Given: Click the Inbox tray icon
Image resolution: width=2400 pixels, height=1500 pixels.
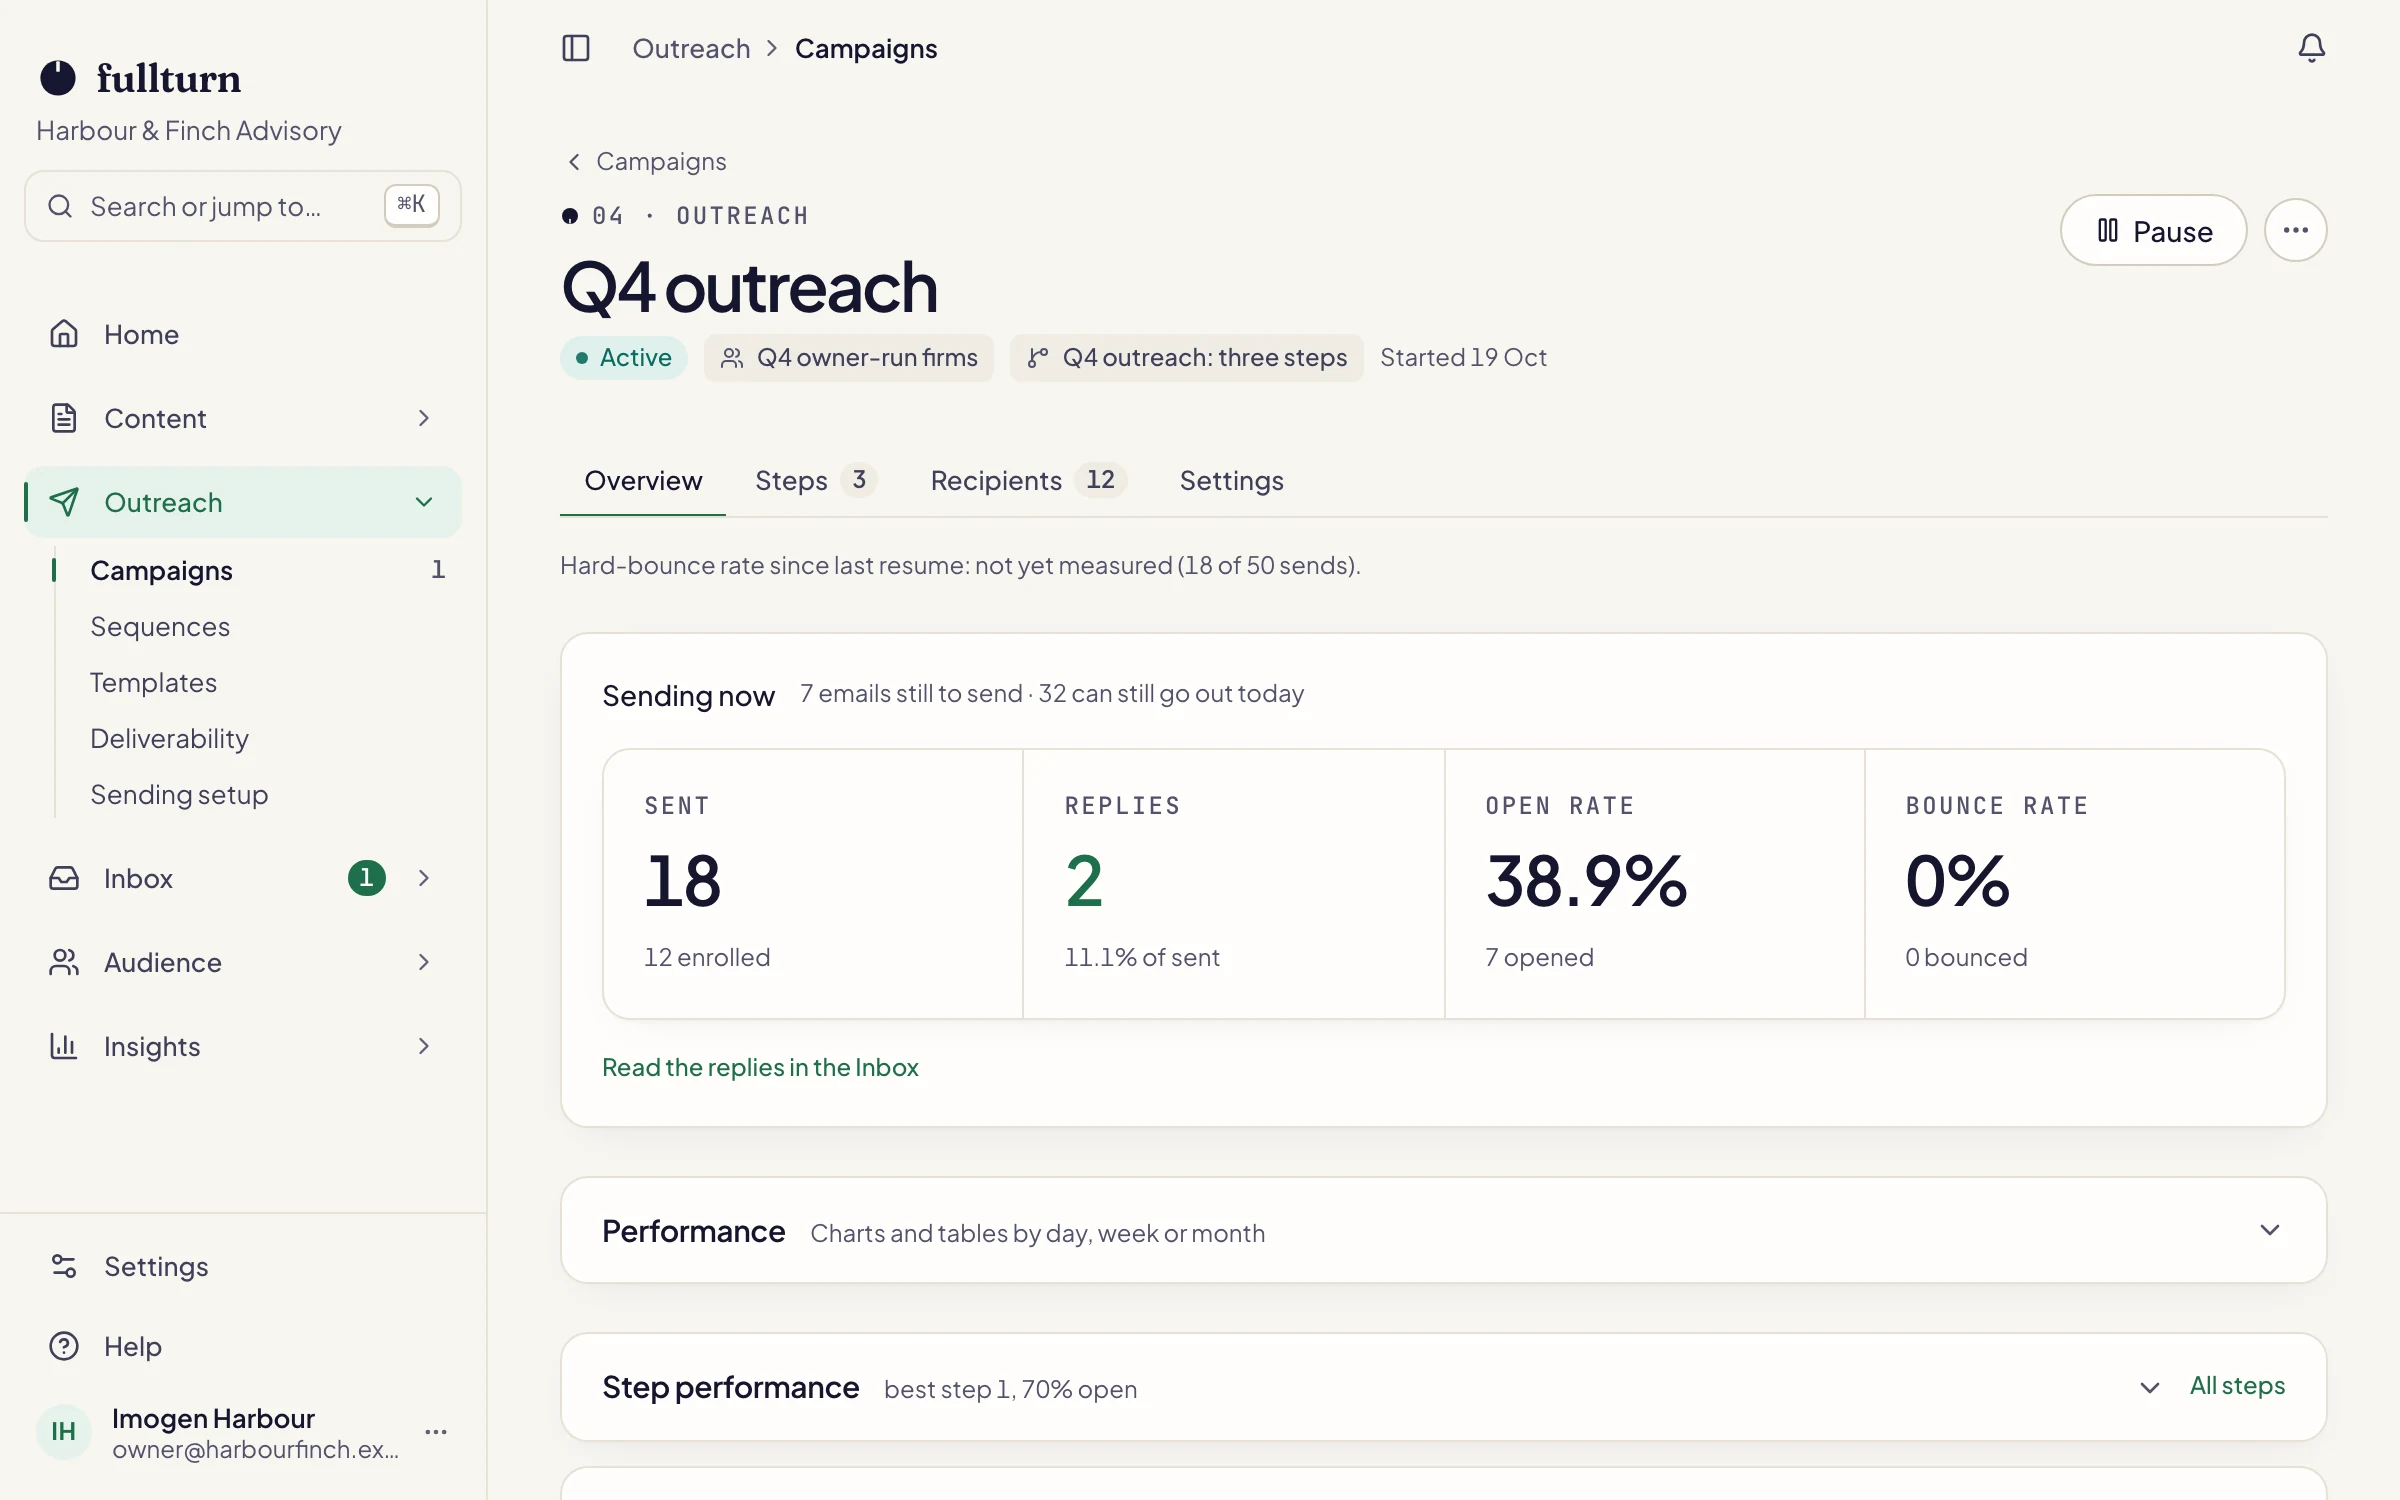Looking at the screenshot, I should [64, 878].
